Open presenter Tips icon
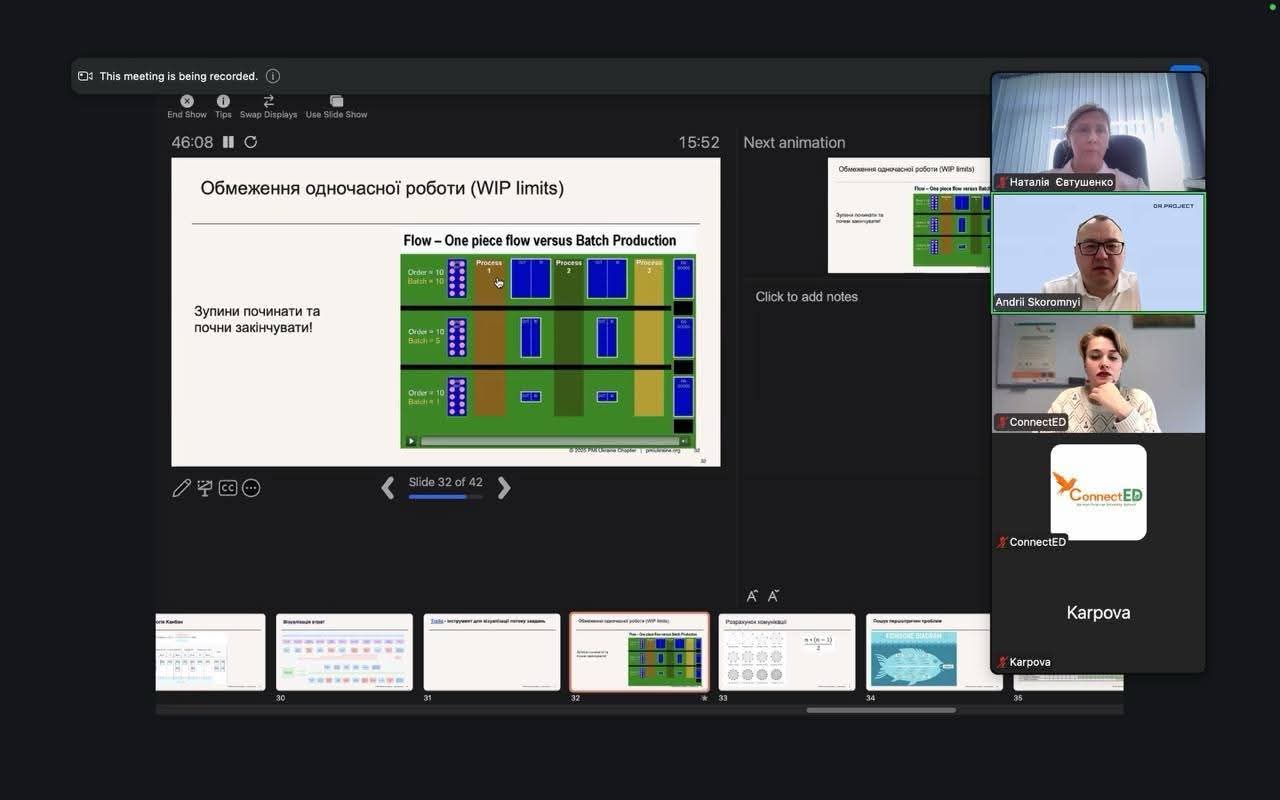The image size is (1280, 800). (x=223, y=101)
